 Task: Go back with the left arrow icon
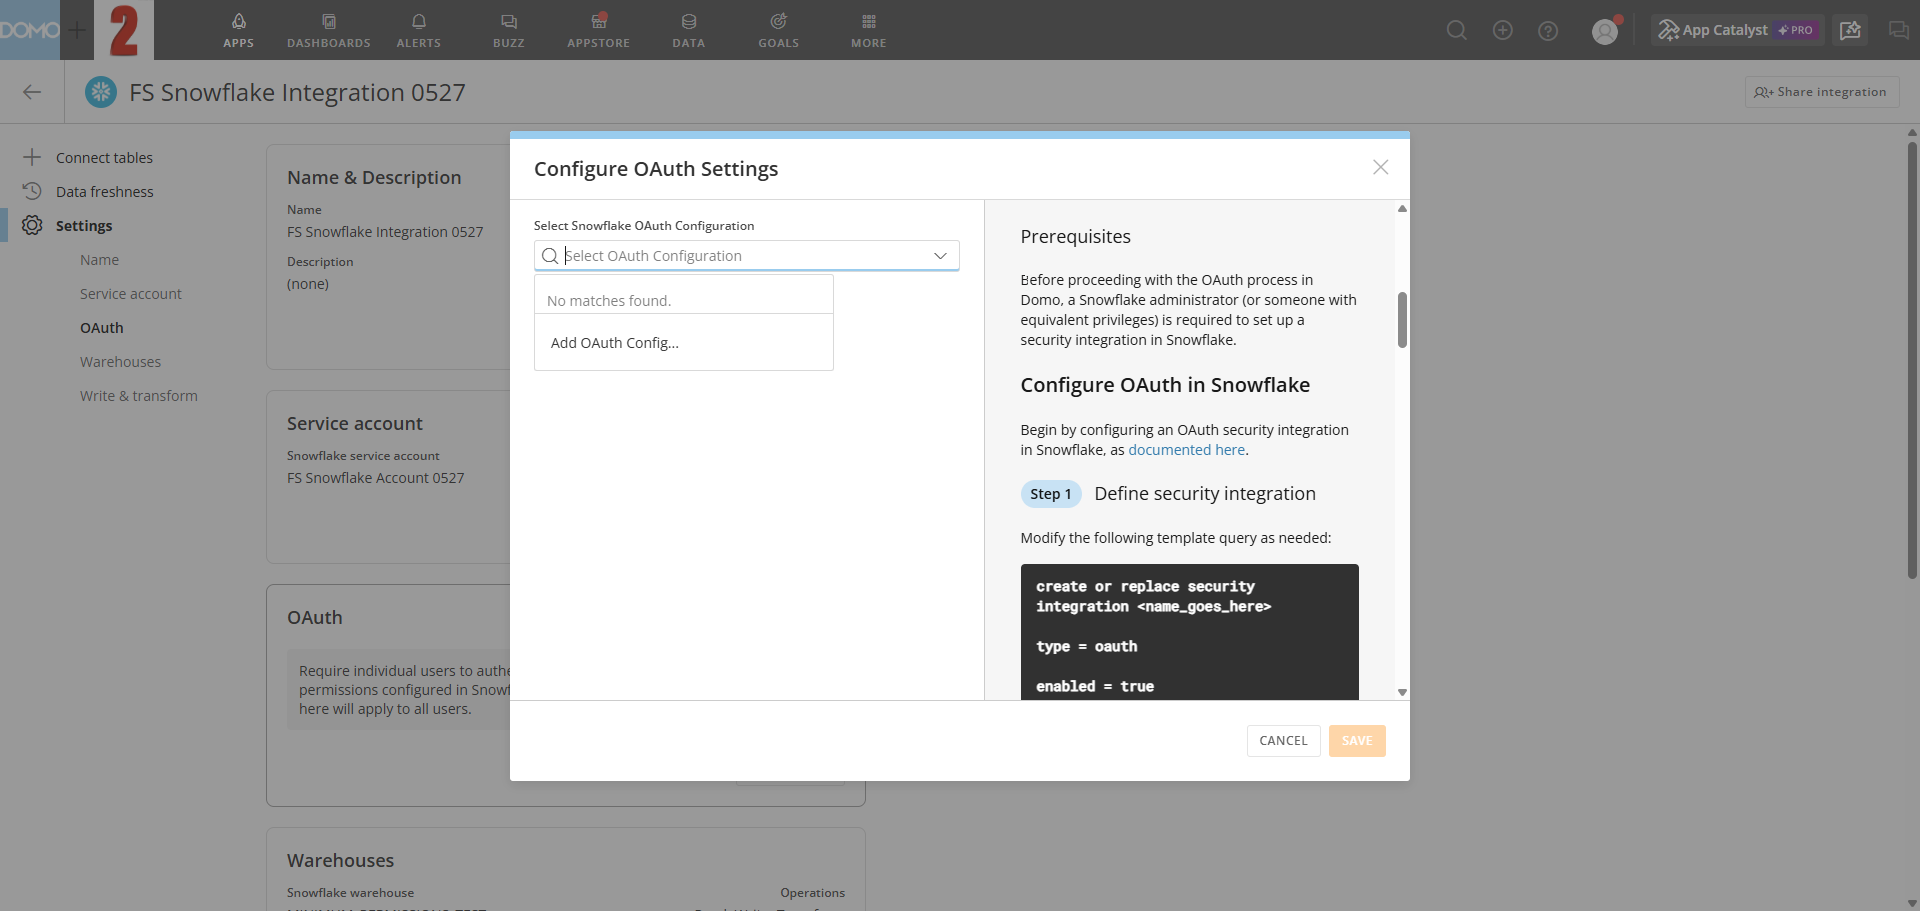coord(32,92)
